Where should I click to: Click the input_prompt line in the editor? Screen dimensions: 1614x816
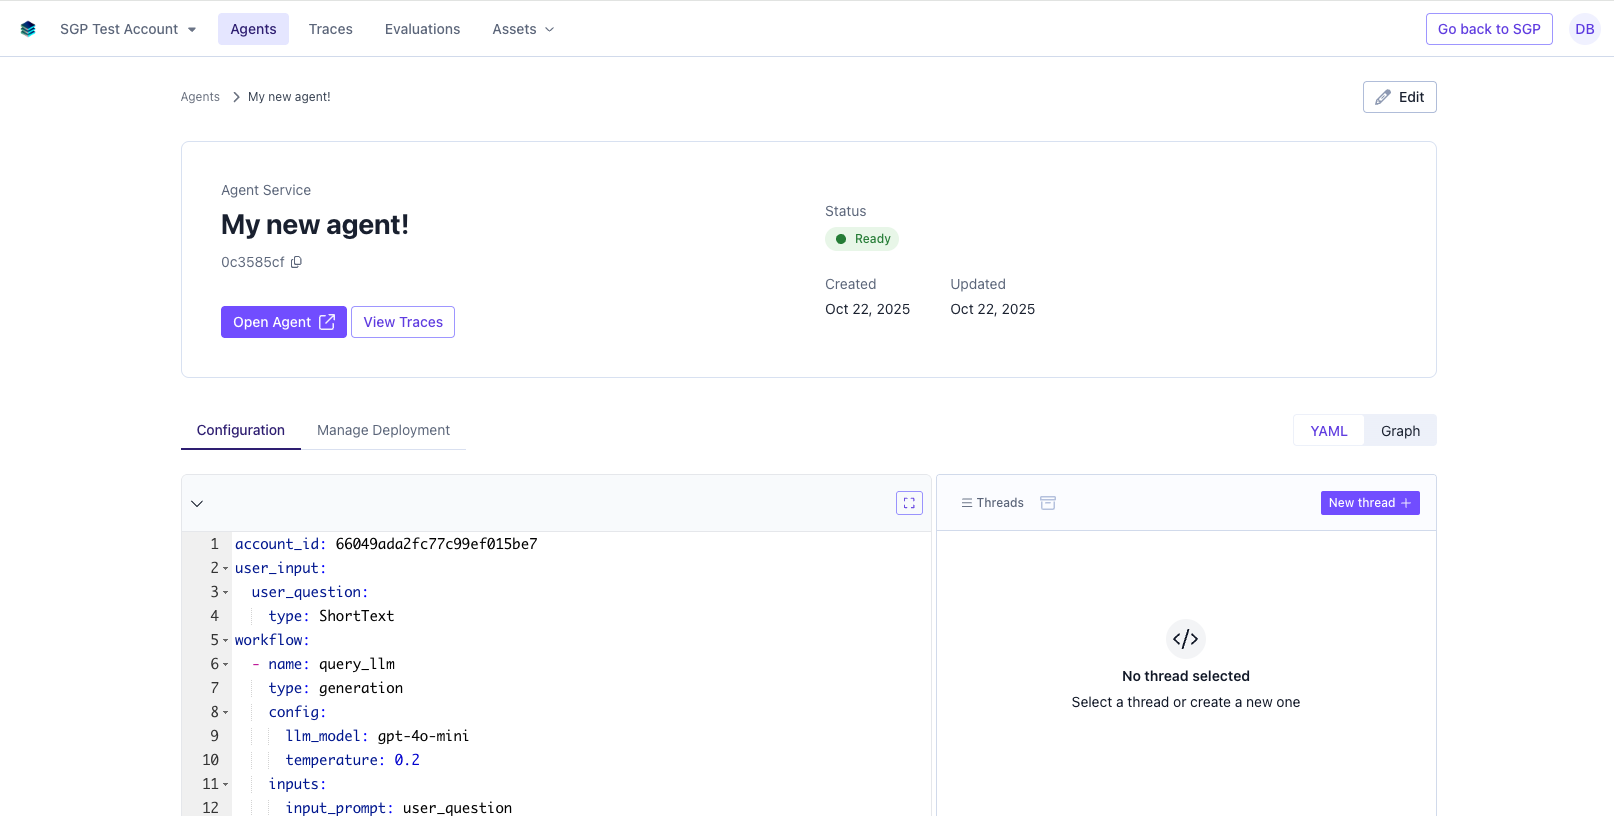[399, 808]
